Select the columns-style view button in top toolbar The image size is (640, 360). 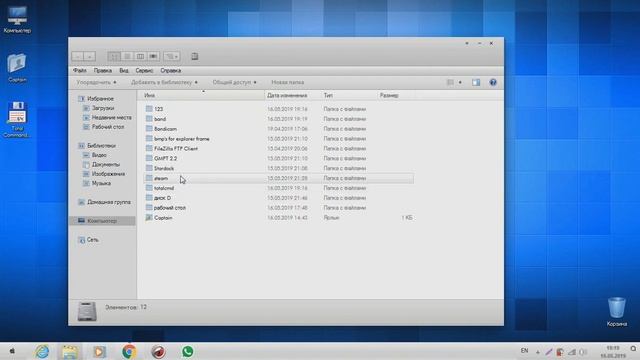[x=140, y=56]
